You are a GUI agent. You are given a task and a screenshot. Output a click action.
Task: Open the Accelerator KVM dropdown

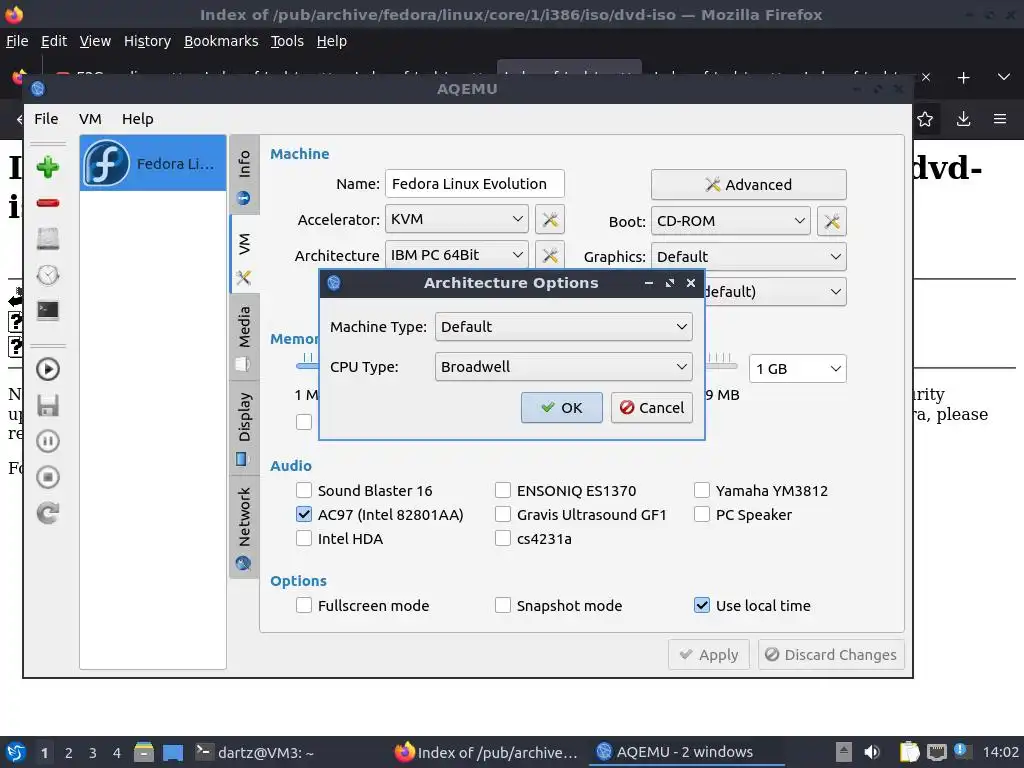pos(456,219)
